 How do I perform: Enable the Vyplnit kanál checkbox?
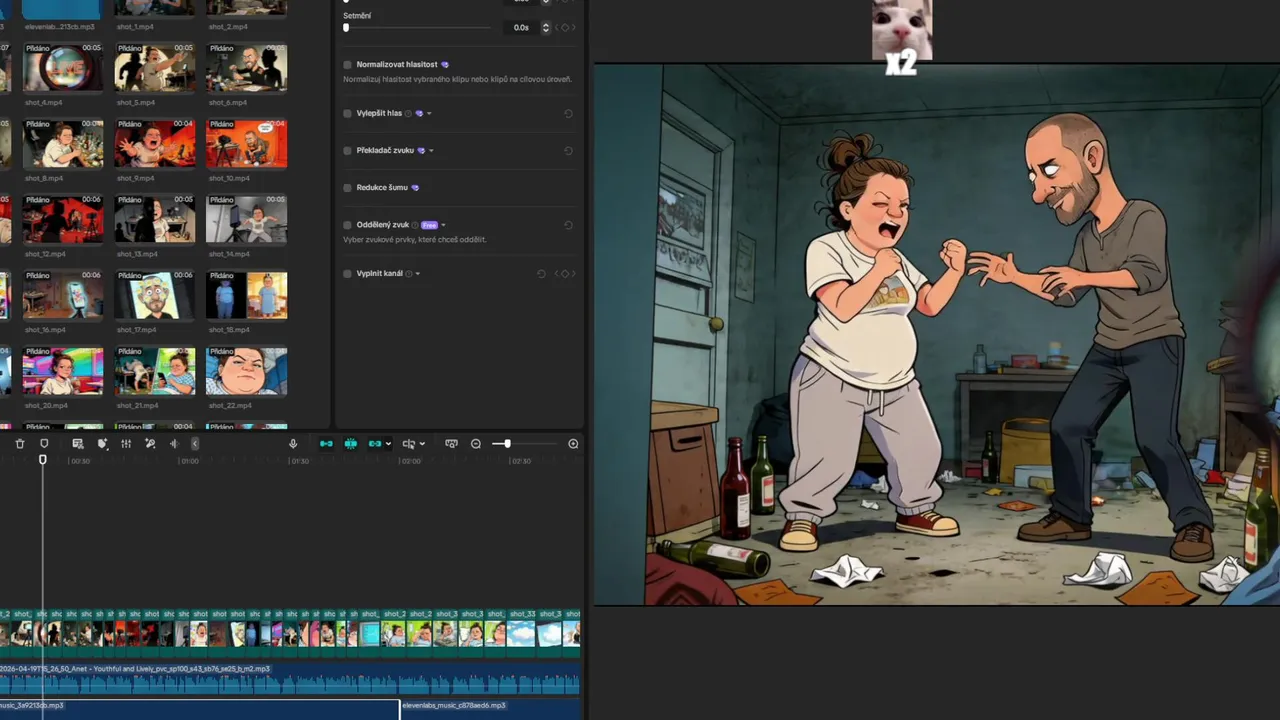click(347, 274)
